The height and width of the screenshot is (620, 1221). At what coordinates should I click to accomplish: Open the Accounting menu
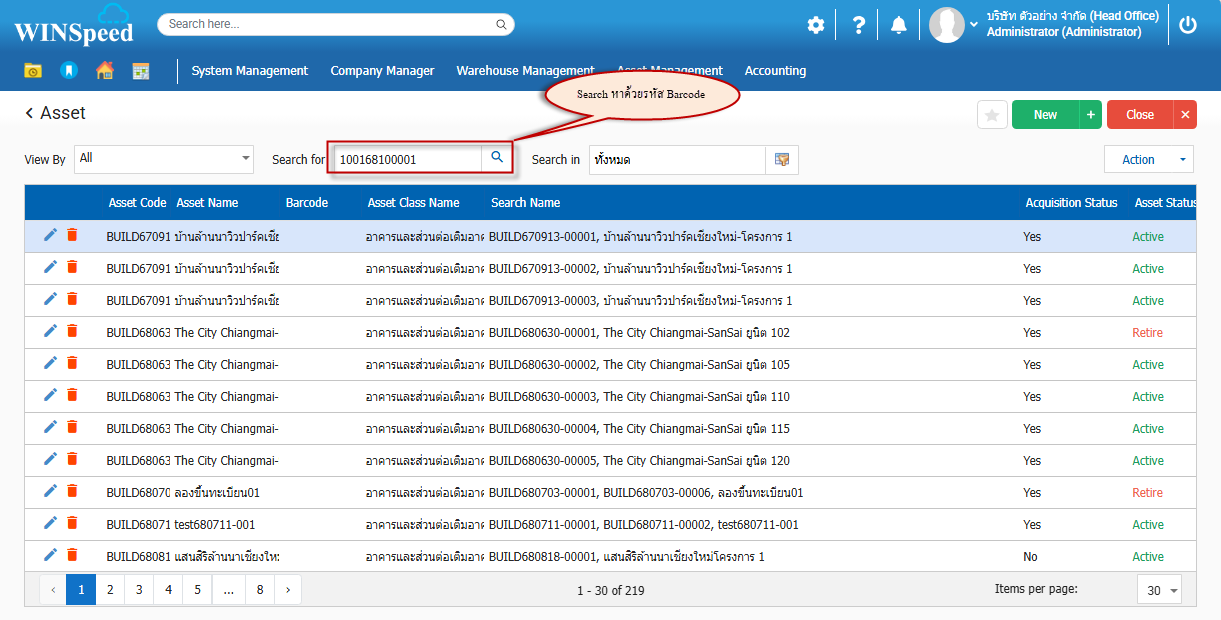tap(775, 71)
